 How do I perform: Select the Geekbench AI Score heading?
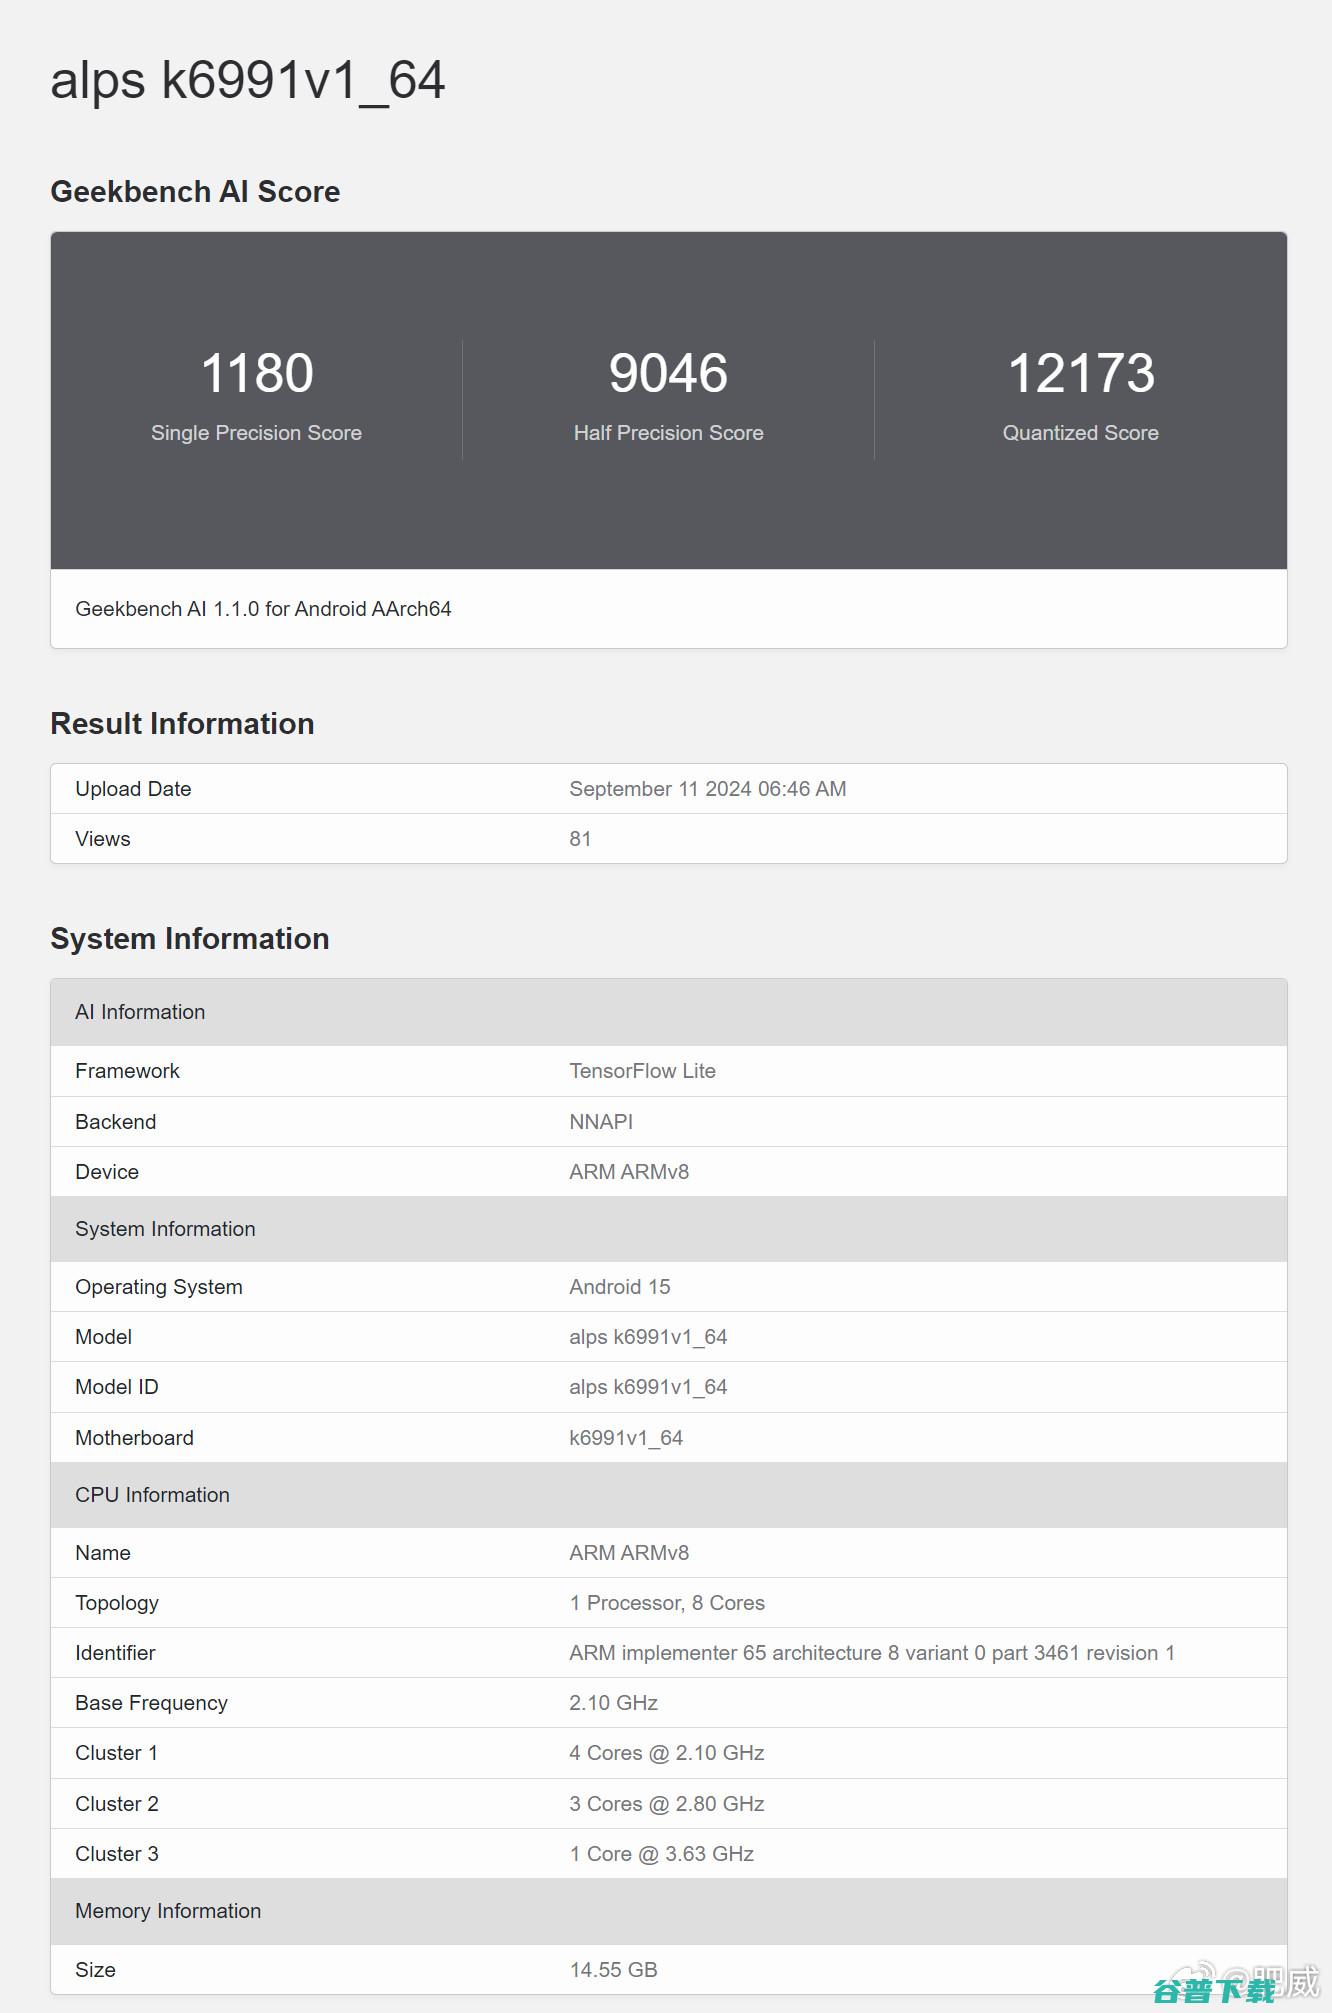pos(195,191)
